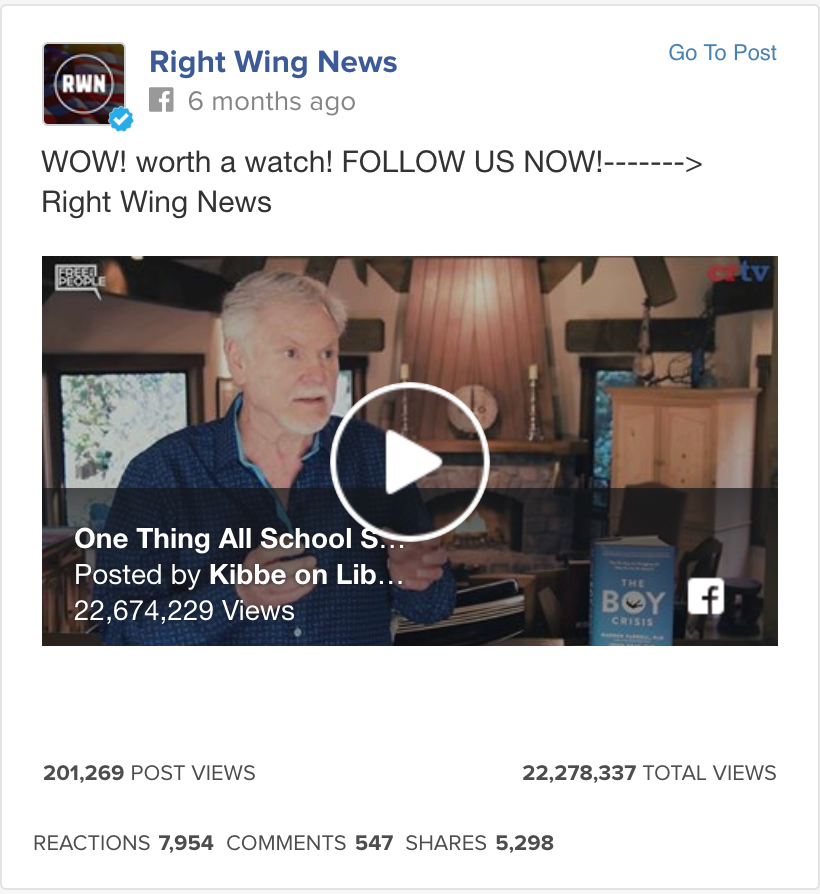Click Posted by Kibbe on Lib text
The width and height of the screenshot is (820, 894).
click(x=239, y=575)
